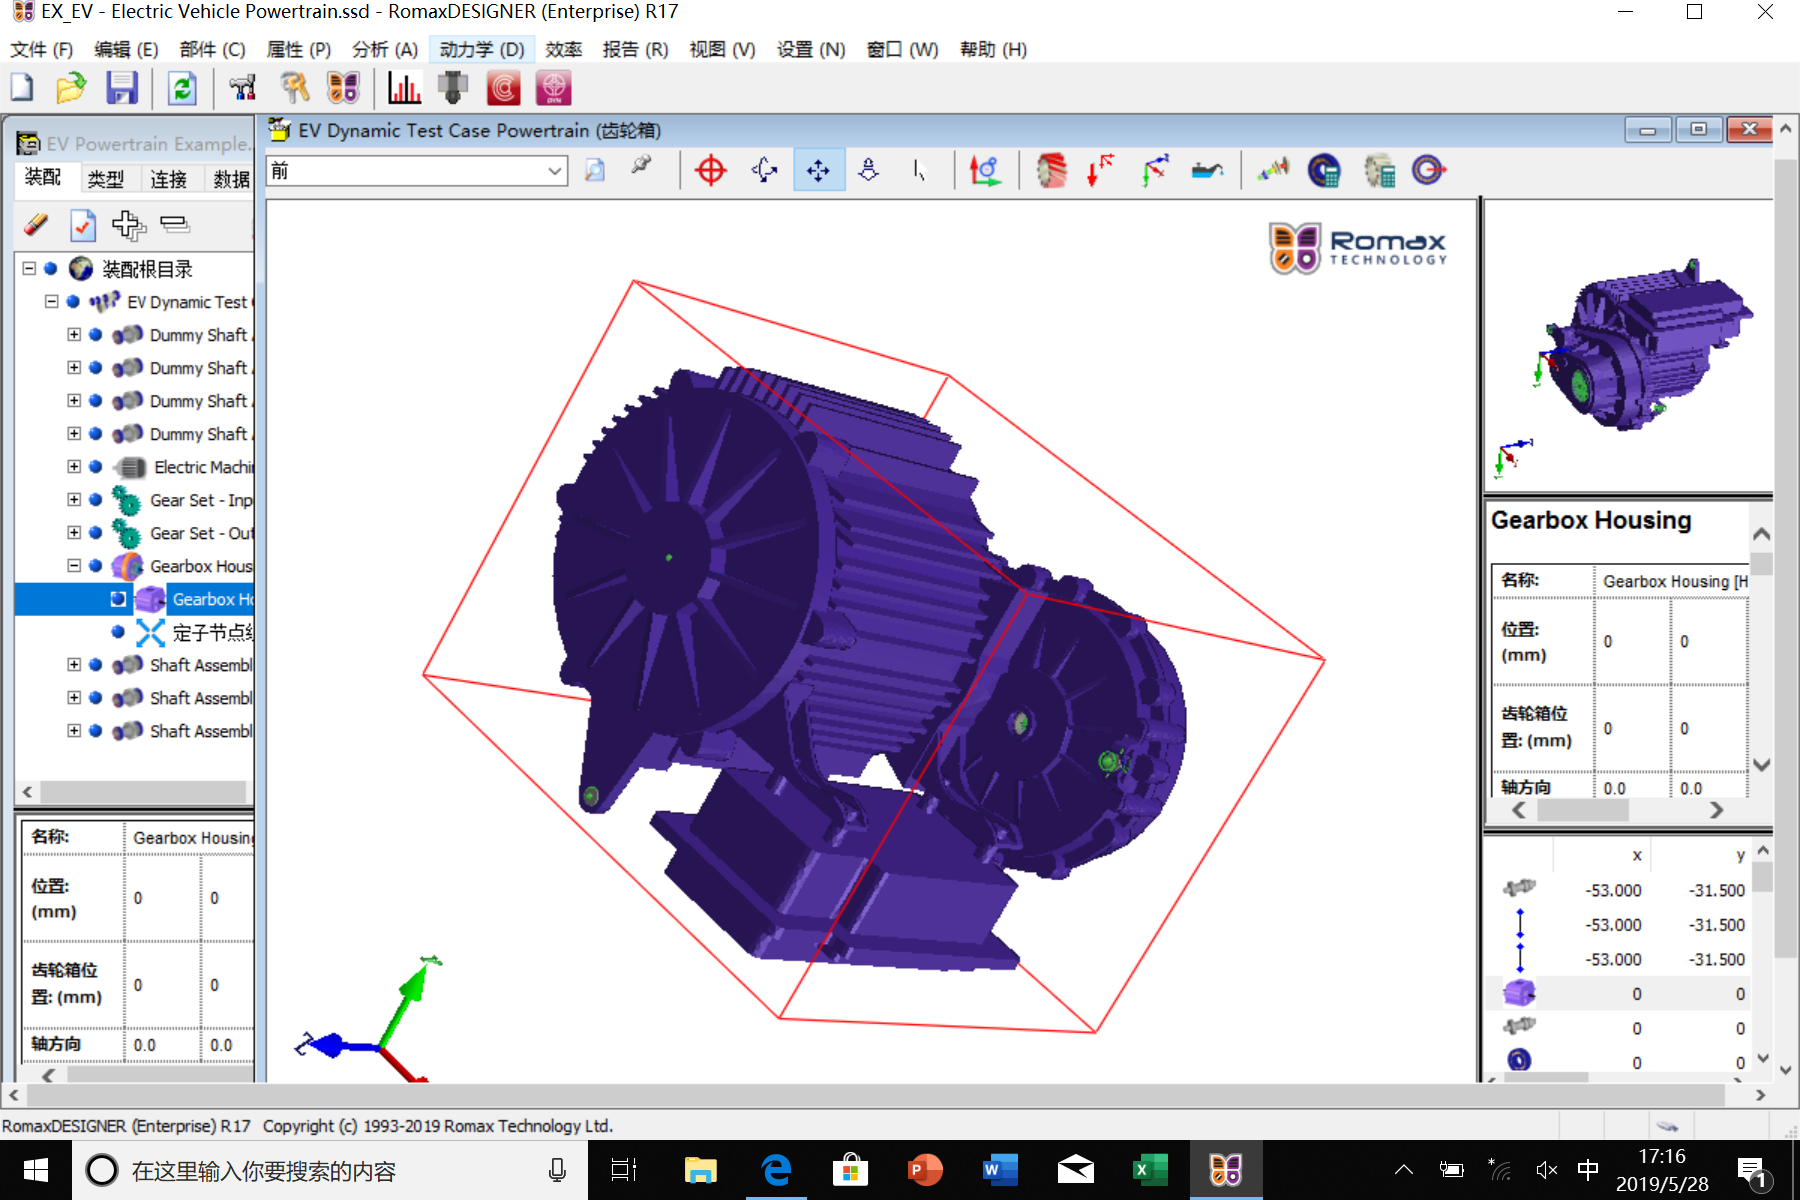The height and width of the screenshot is (1200, 1800).
Task: Expand the Gear Set - Out node
Action: 74,533
